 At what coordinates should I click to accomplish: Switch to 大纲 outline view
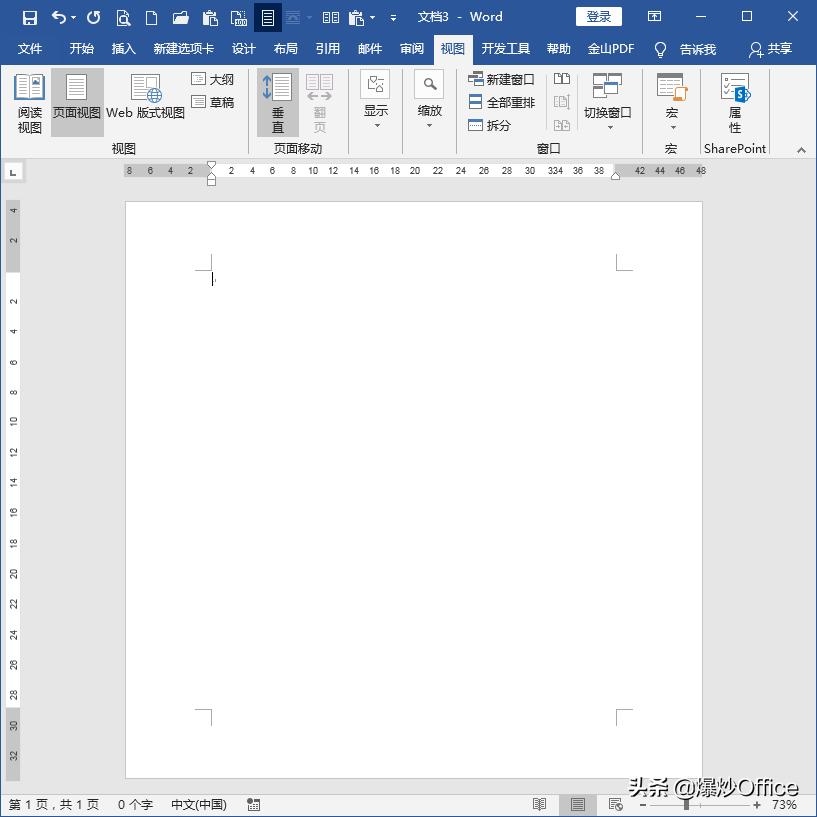pos(213,79)
